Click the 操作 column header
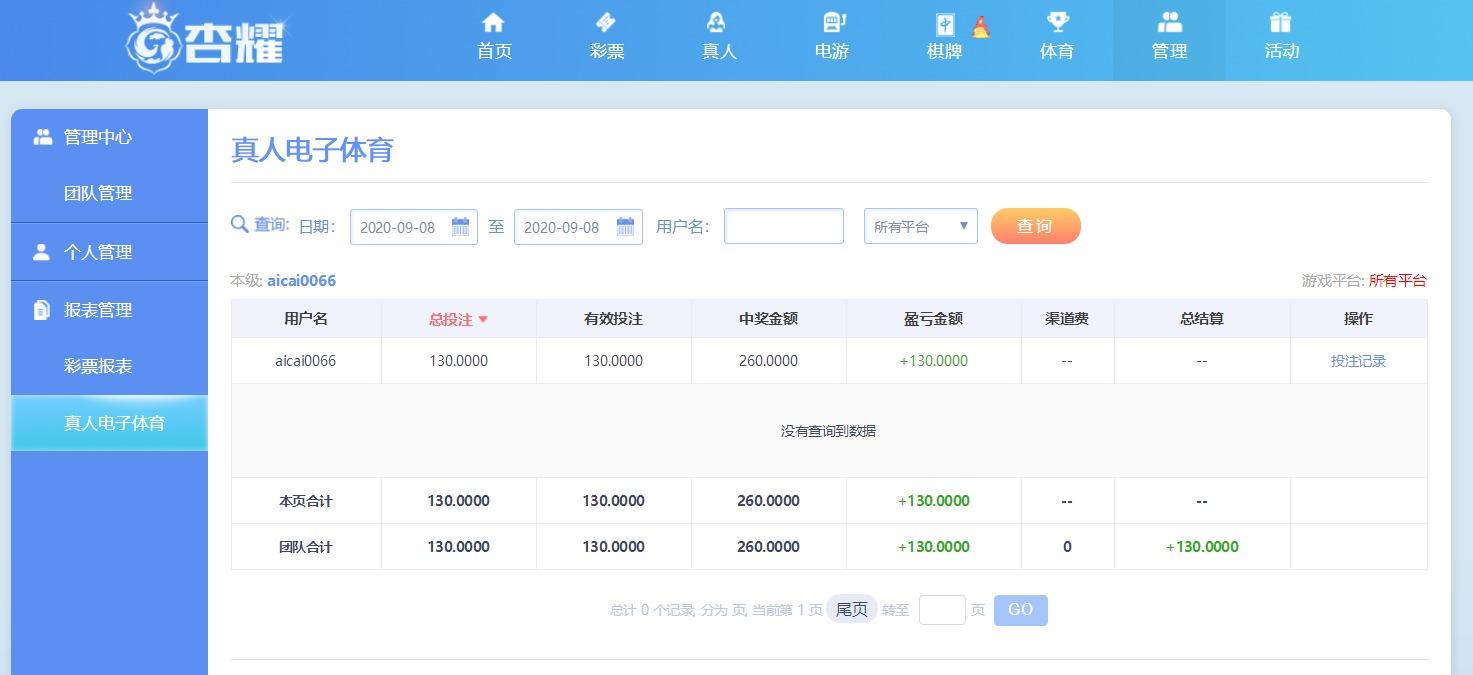1473x675 pixels. tap(1358, 319)
